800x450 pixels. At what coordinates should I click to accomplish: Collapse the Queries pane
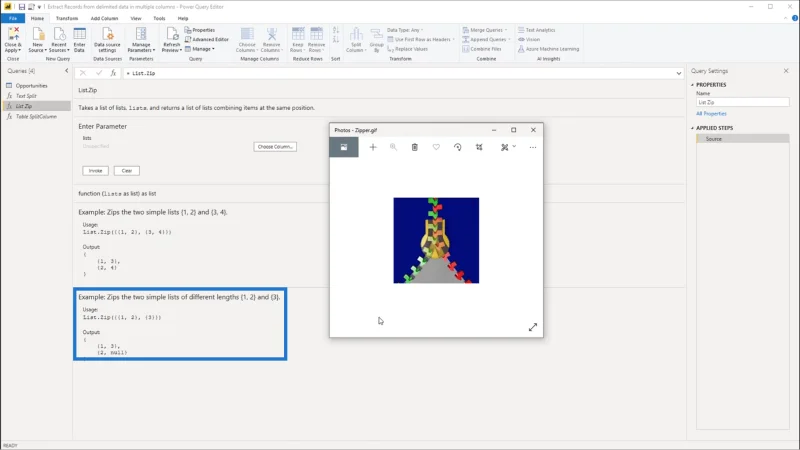[x=66, y=71]
